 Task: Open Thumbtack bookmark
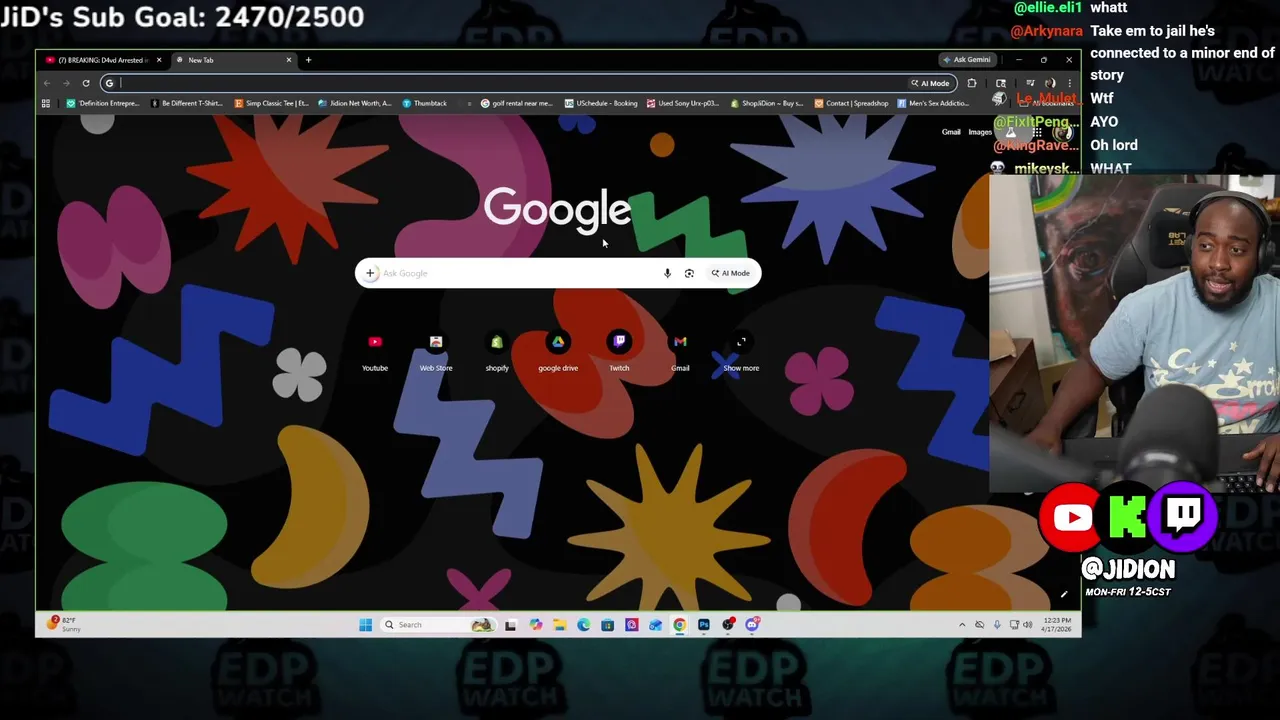click(425, 103)
